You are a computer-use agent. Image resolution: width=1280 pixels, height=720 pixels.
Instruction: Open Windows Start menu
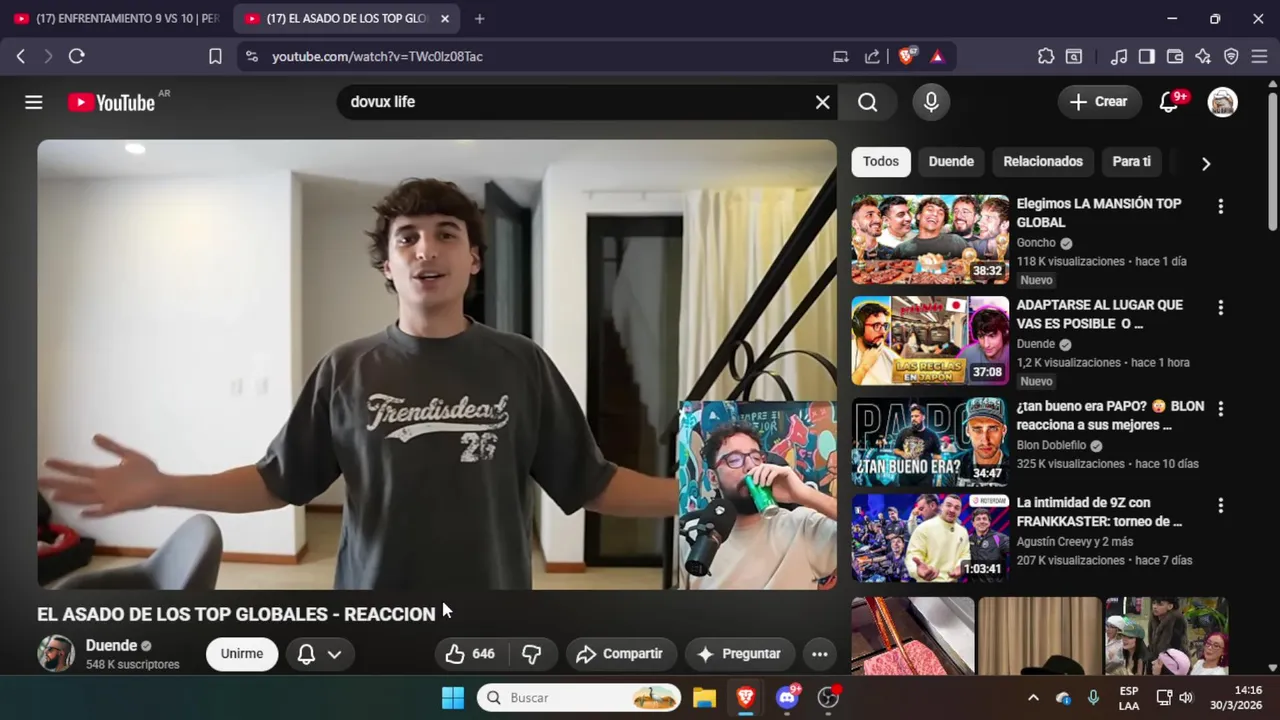tap(453, 698)
